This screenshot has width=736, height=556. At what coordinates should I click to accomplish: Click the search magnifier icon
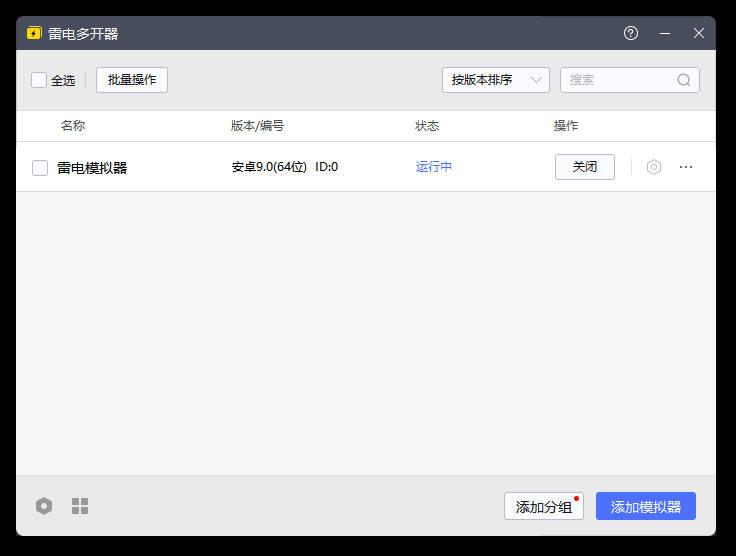pos(683,80)
